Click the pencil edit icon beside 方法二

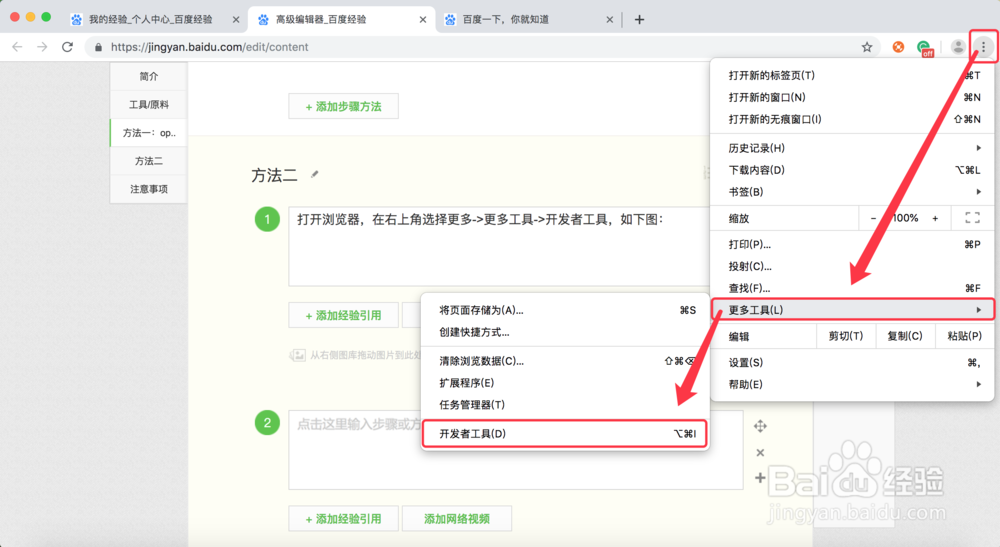click(314, 174)
